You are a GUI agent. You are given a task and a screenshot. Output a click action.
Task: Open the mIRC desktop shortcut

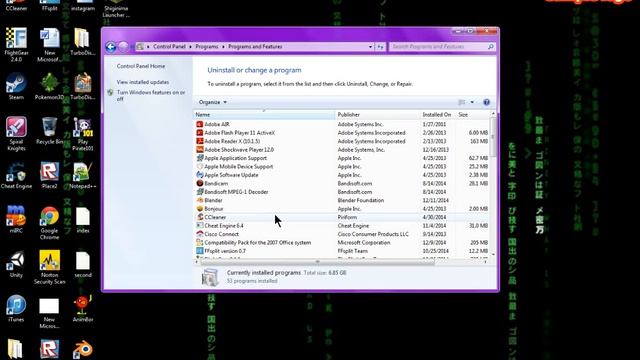[16, 220]
